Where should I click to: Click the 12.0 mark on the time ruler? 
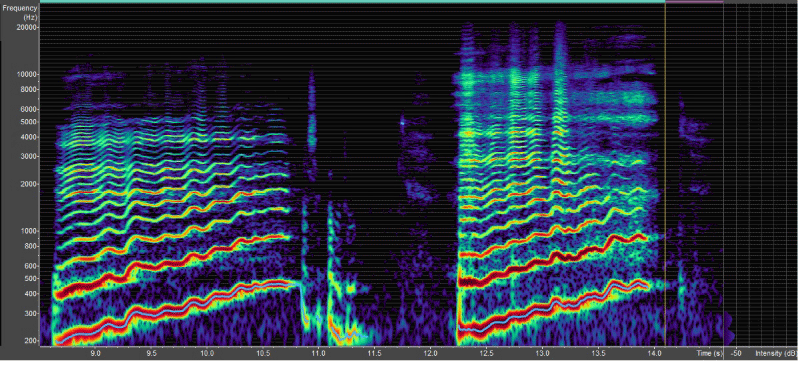[430, 353]
